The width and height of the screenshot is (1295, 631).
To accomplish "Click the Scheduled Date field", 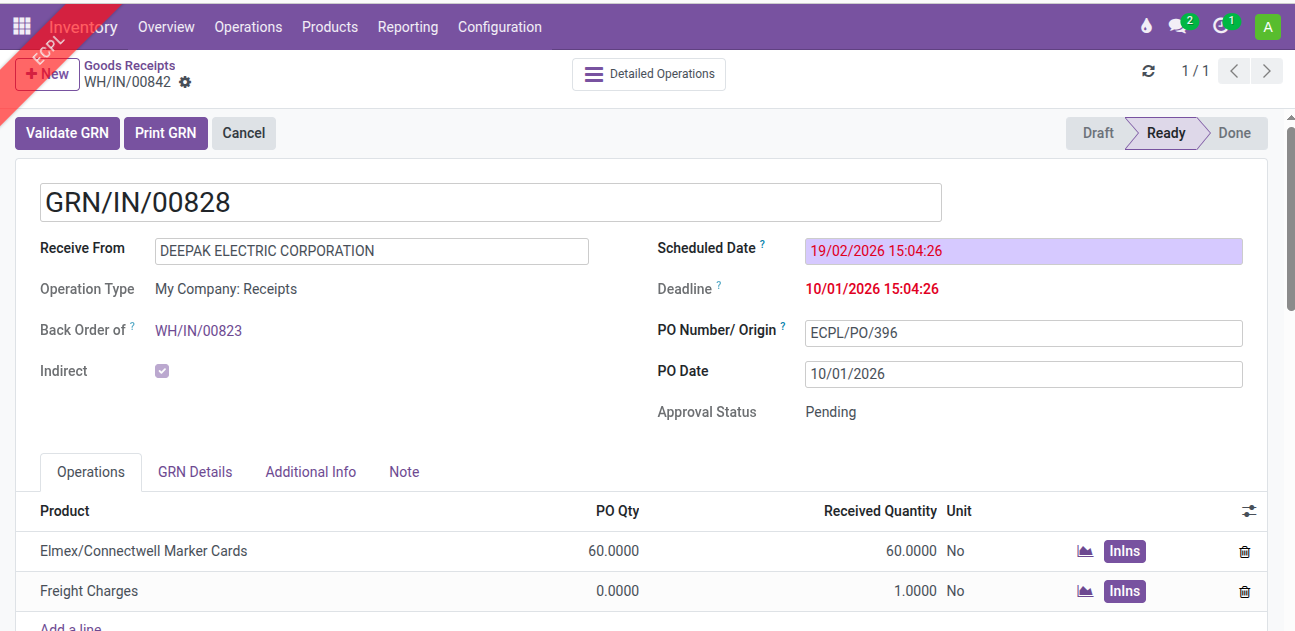I will [x=1022, y=251].
